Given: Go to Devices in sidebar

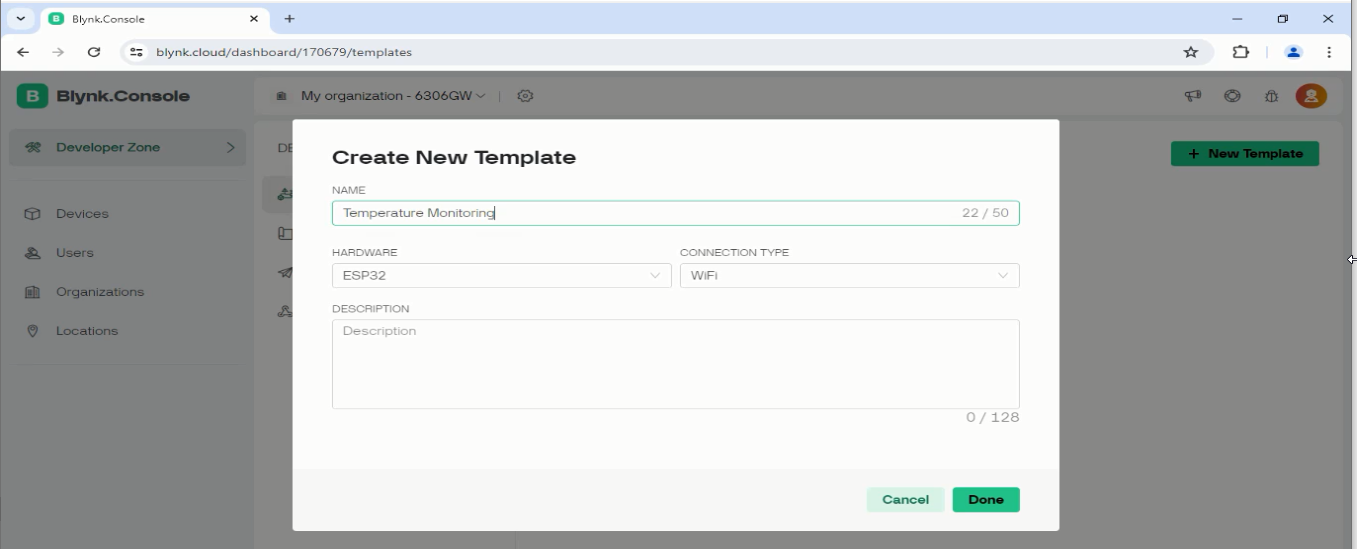Looking at the screenshot, I should (x=82, y=214).
